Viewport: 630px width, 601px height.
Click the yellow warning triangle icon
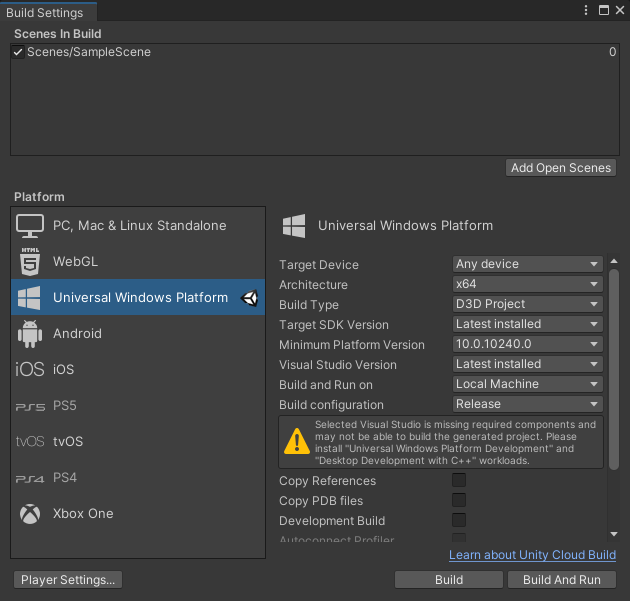click(x=297, y=442)
